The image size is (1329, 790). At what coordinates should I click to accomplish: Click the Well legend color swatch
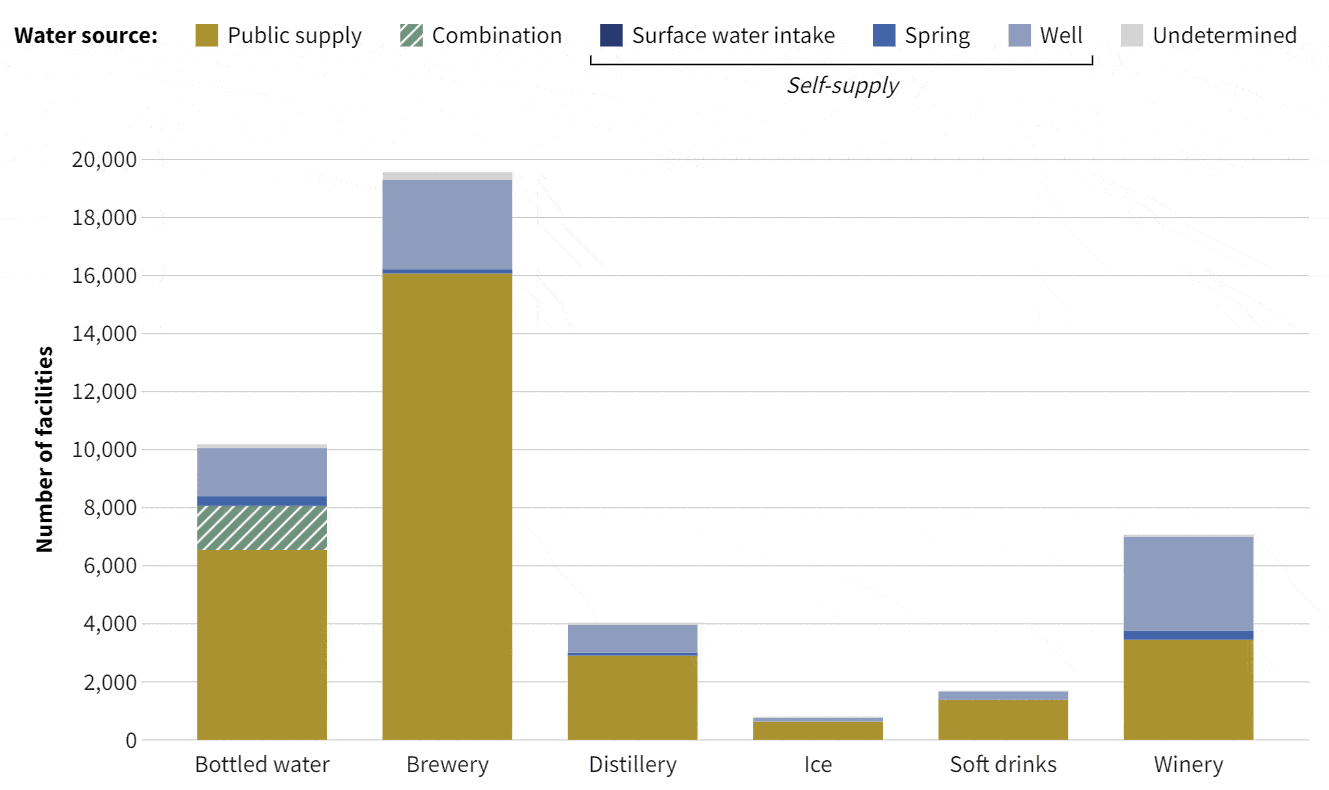(1019, 36)
